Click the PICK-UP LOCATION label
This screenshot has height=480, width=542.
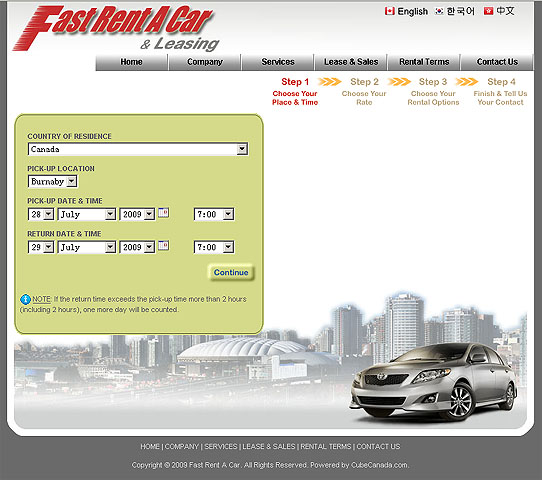pos(61,169)
